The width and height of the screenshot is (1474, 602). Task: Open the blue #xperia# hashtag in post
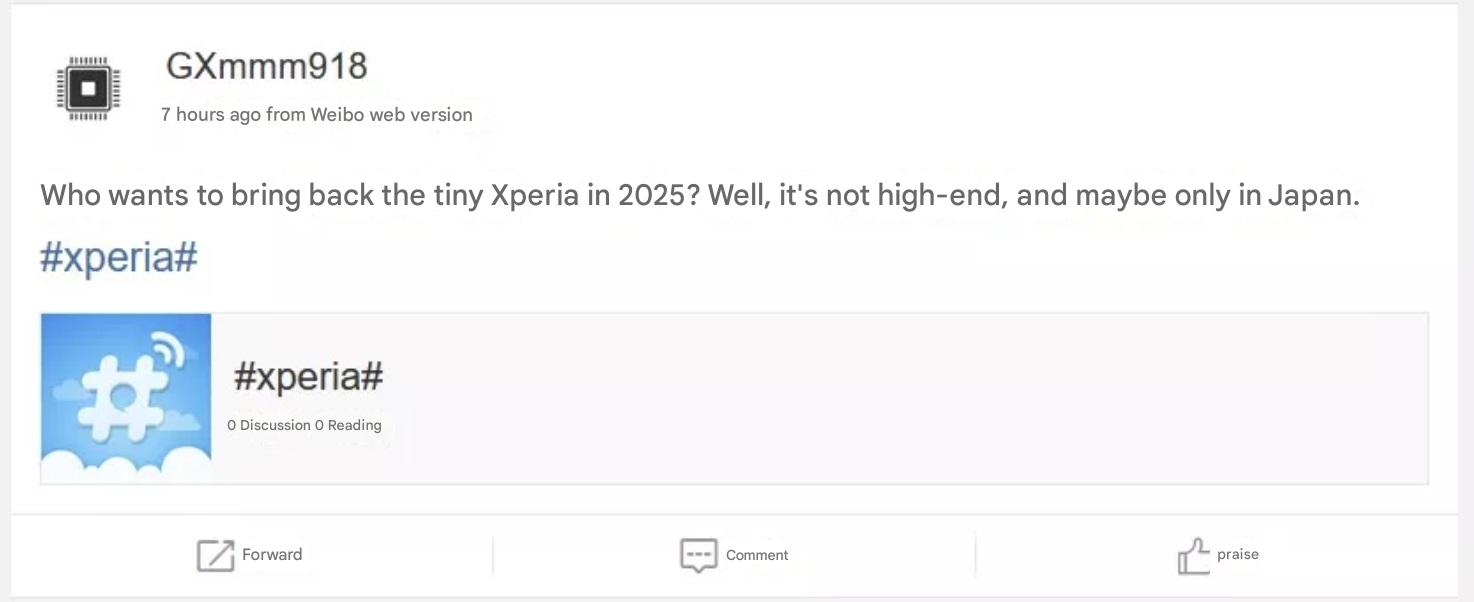119,256
